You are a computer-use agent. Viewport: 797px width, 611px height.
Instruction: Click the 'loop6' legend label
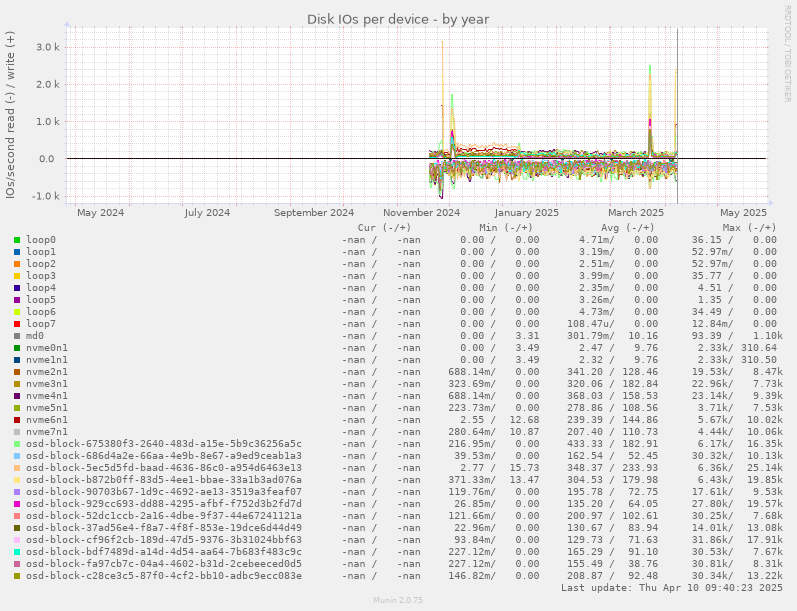tap(41, 312)
